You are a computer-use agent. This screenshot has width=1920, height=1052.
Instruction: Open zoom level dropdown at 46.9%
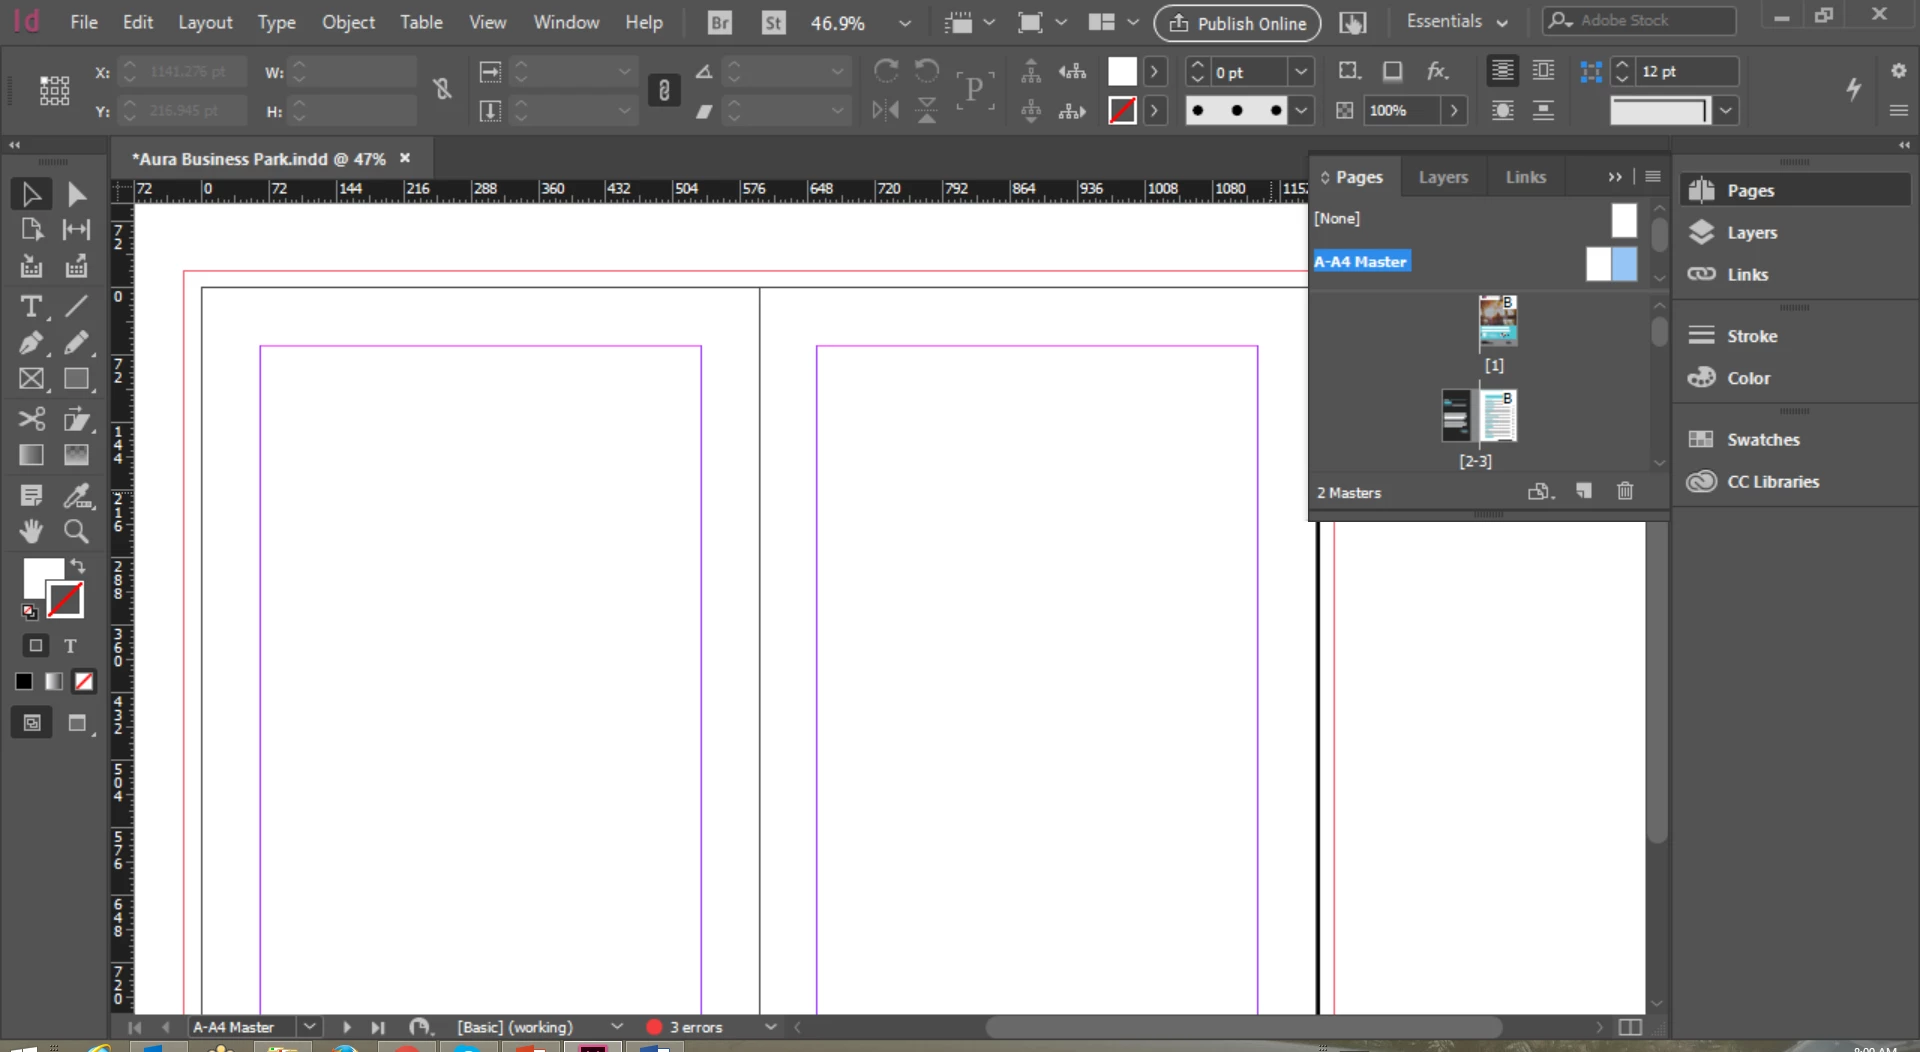point(905,23)
